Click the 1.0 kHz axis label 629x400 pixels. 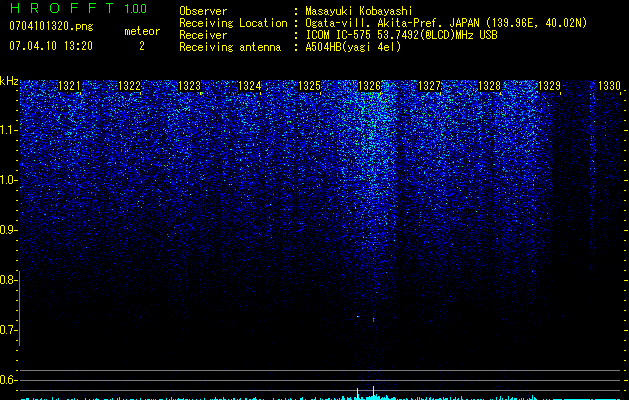(x=8, y=180)
